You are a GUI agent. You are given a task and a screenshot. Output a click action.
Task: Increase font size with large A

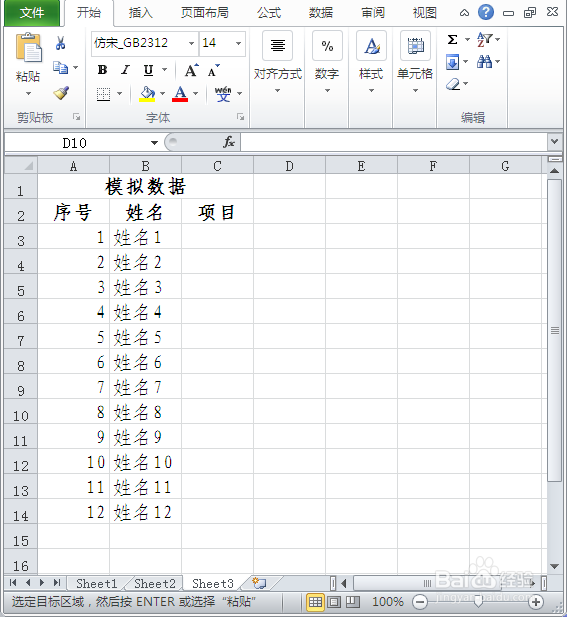(192, 70)
